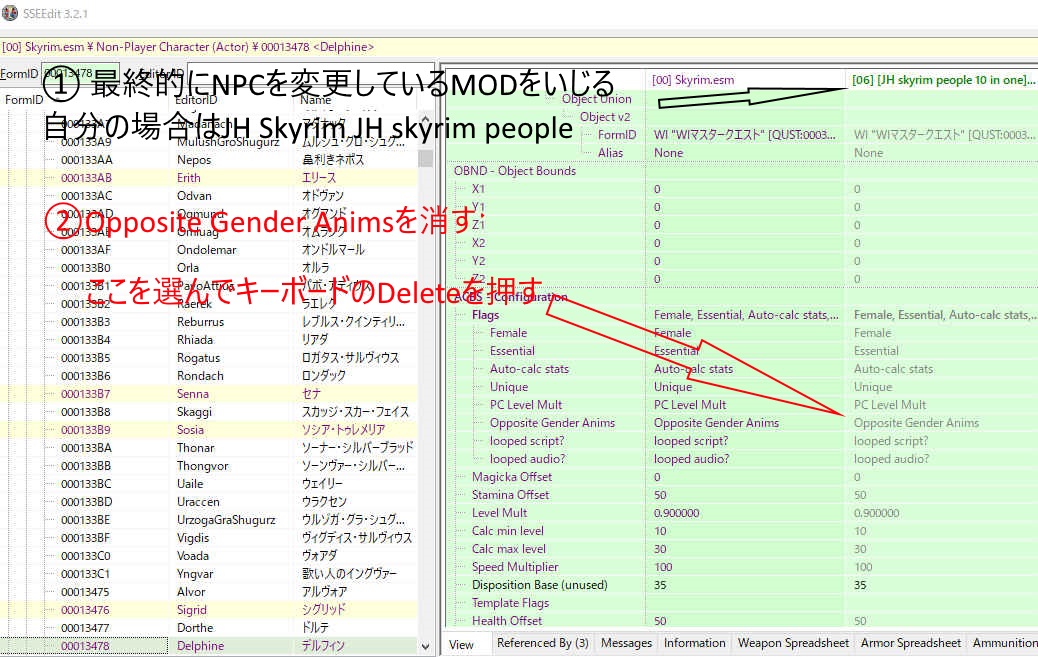
Task: Select record 000133AF Ondolemar
Action: [x=209, y=250]
